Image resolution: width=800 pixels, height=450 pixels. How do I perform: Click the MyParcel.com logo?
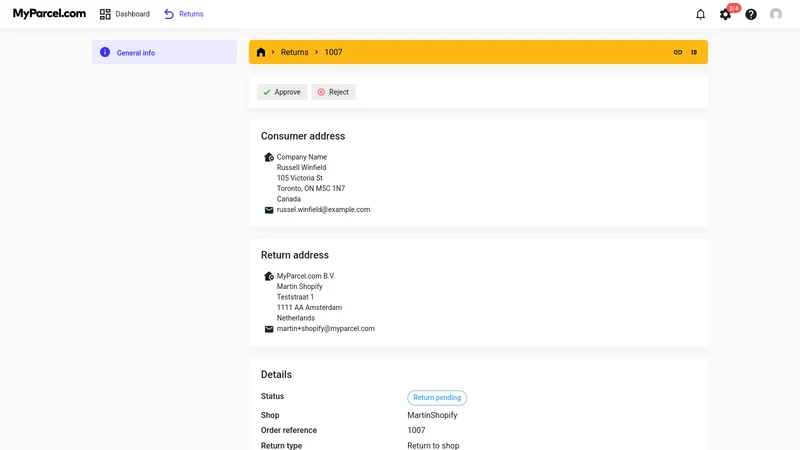[49, 14]
